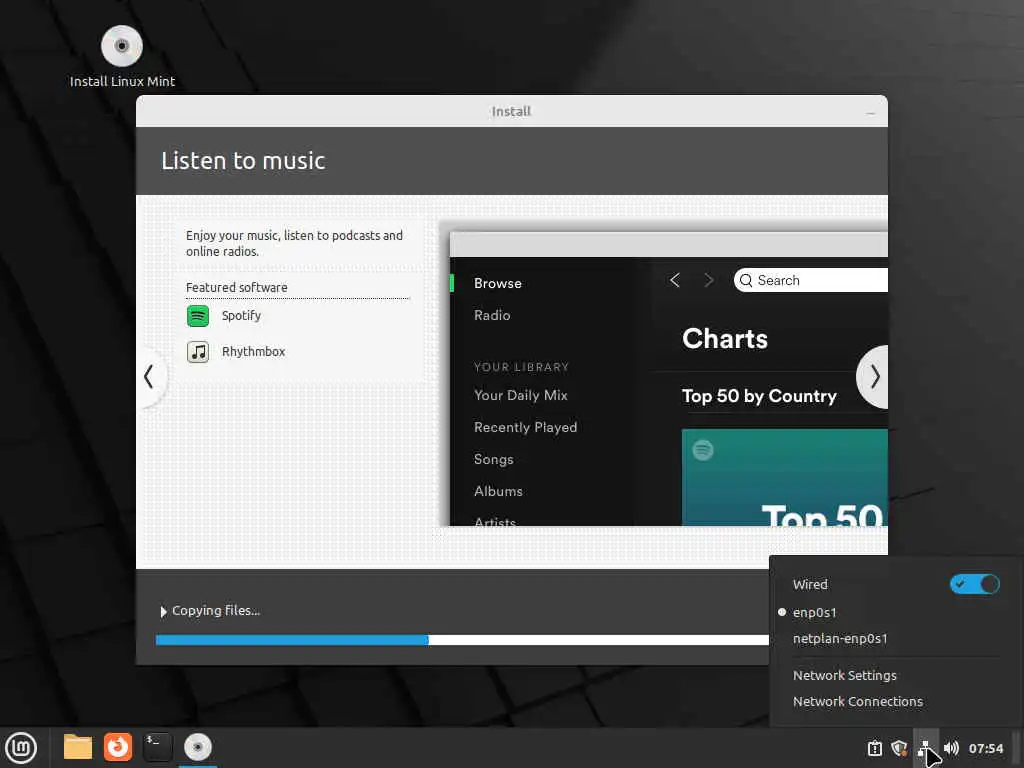Image resolution: width=1024 pixels, height=768 pixels.
Task: Select the netplan-enp0s1 connection
Action: 840,639
